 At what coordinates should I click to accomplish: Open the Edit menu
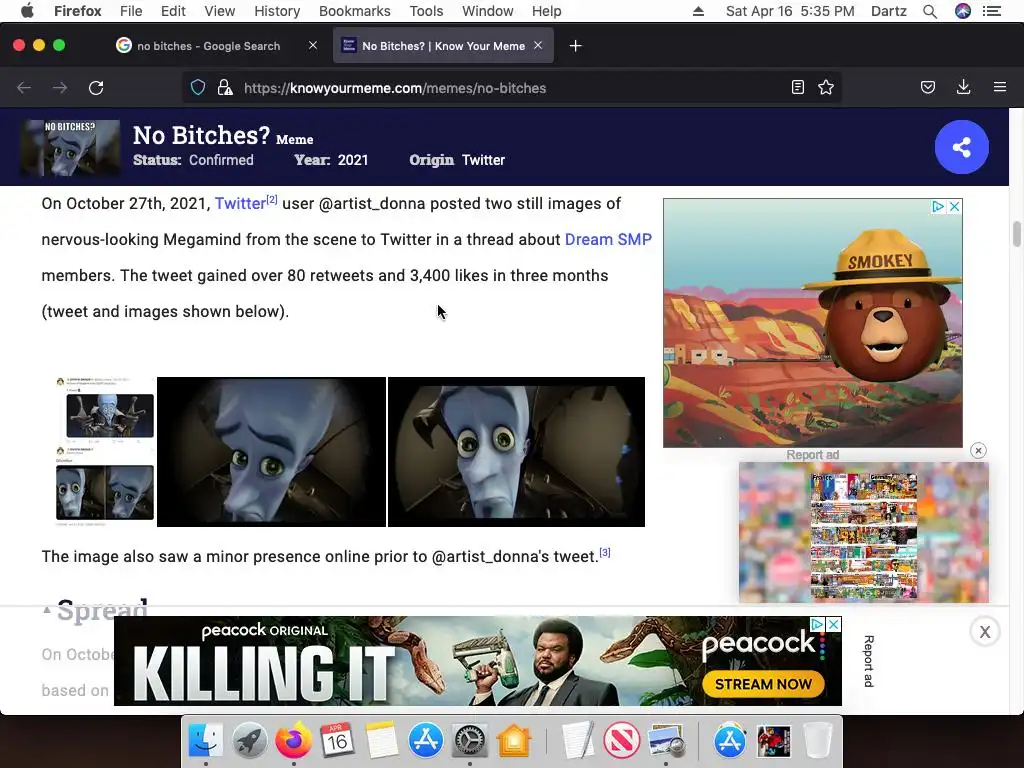173,11
